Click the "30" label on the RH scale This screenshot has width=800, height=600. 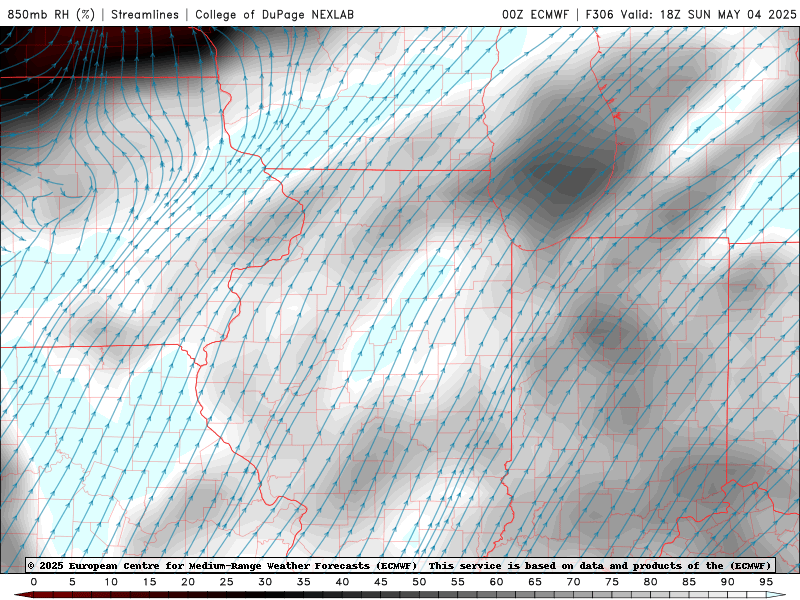tap(265, 582)
